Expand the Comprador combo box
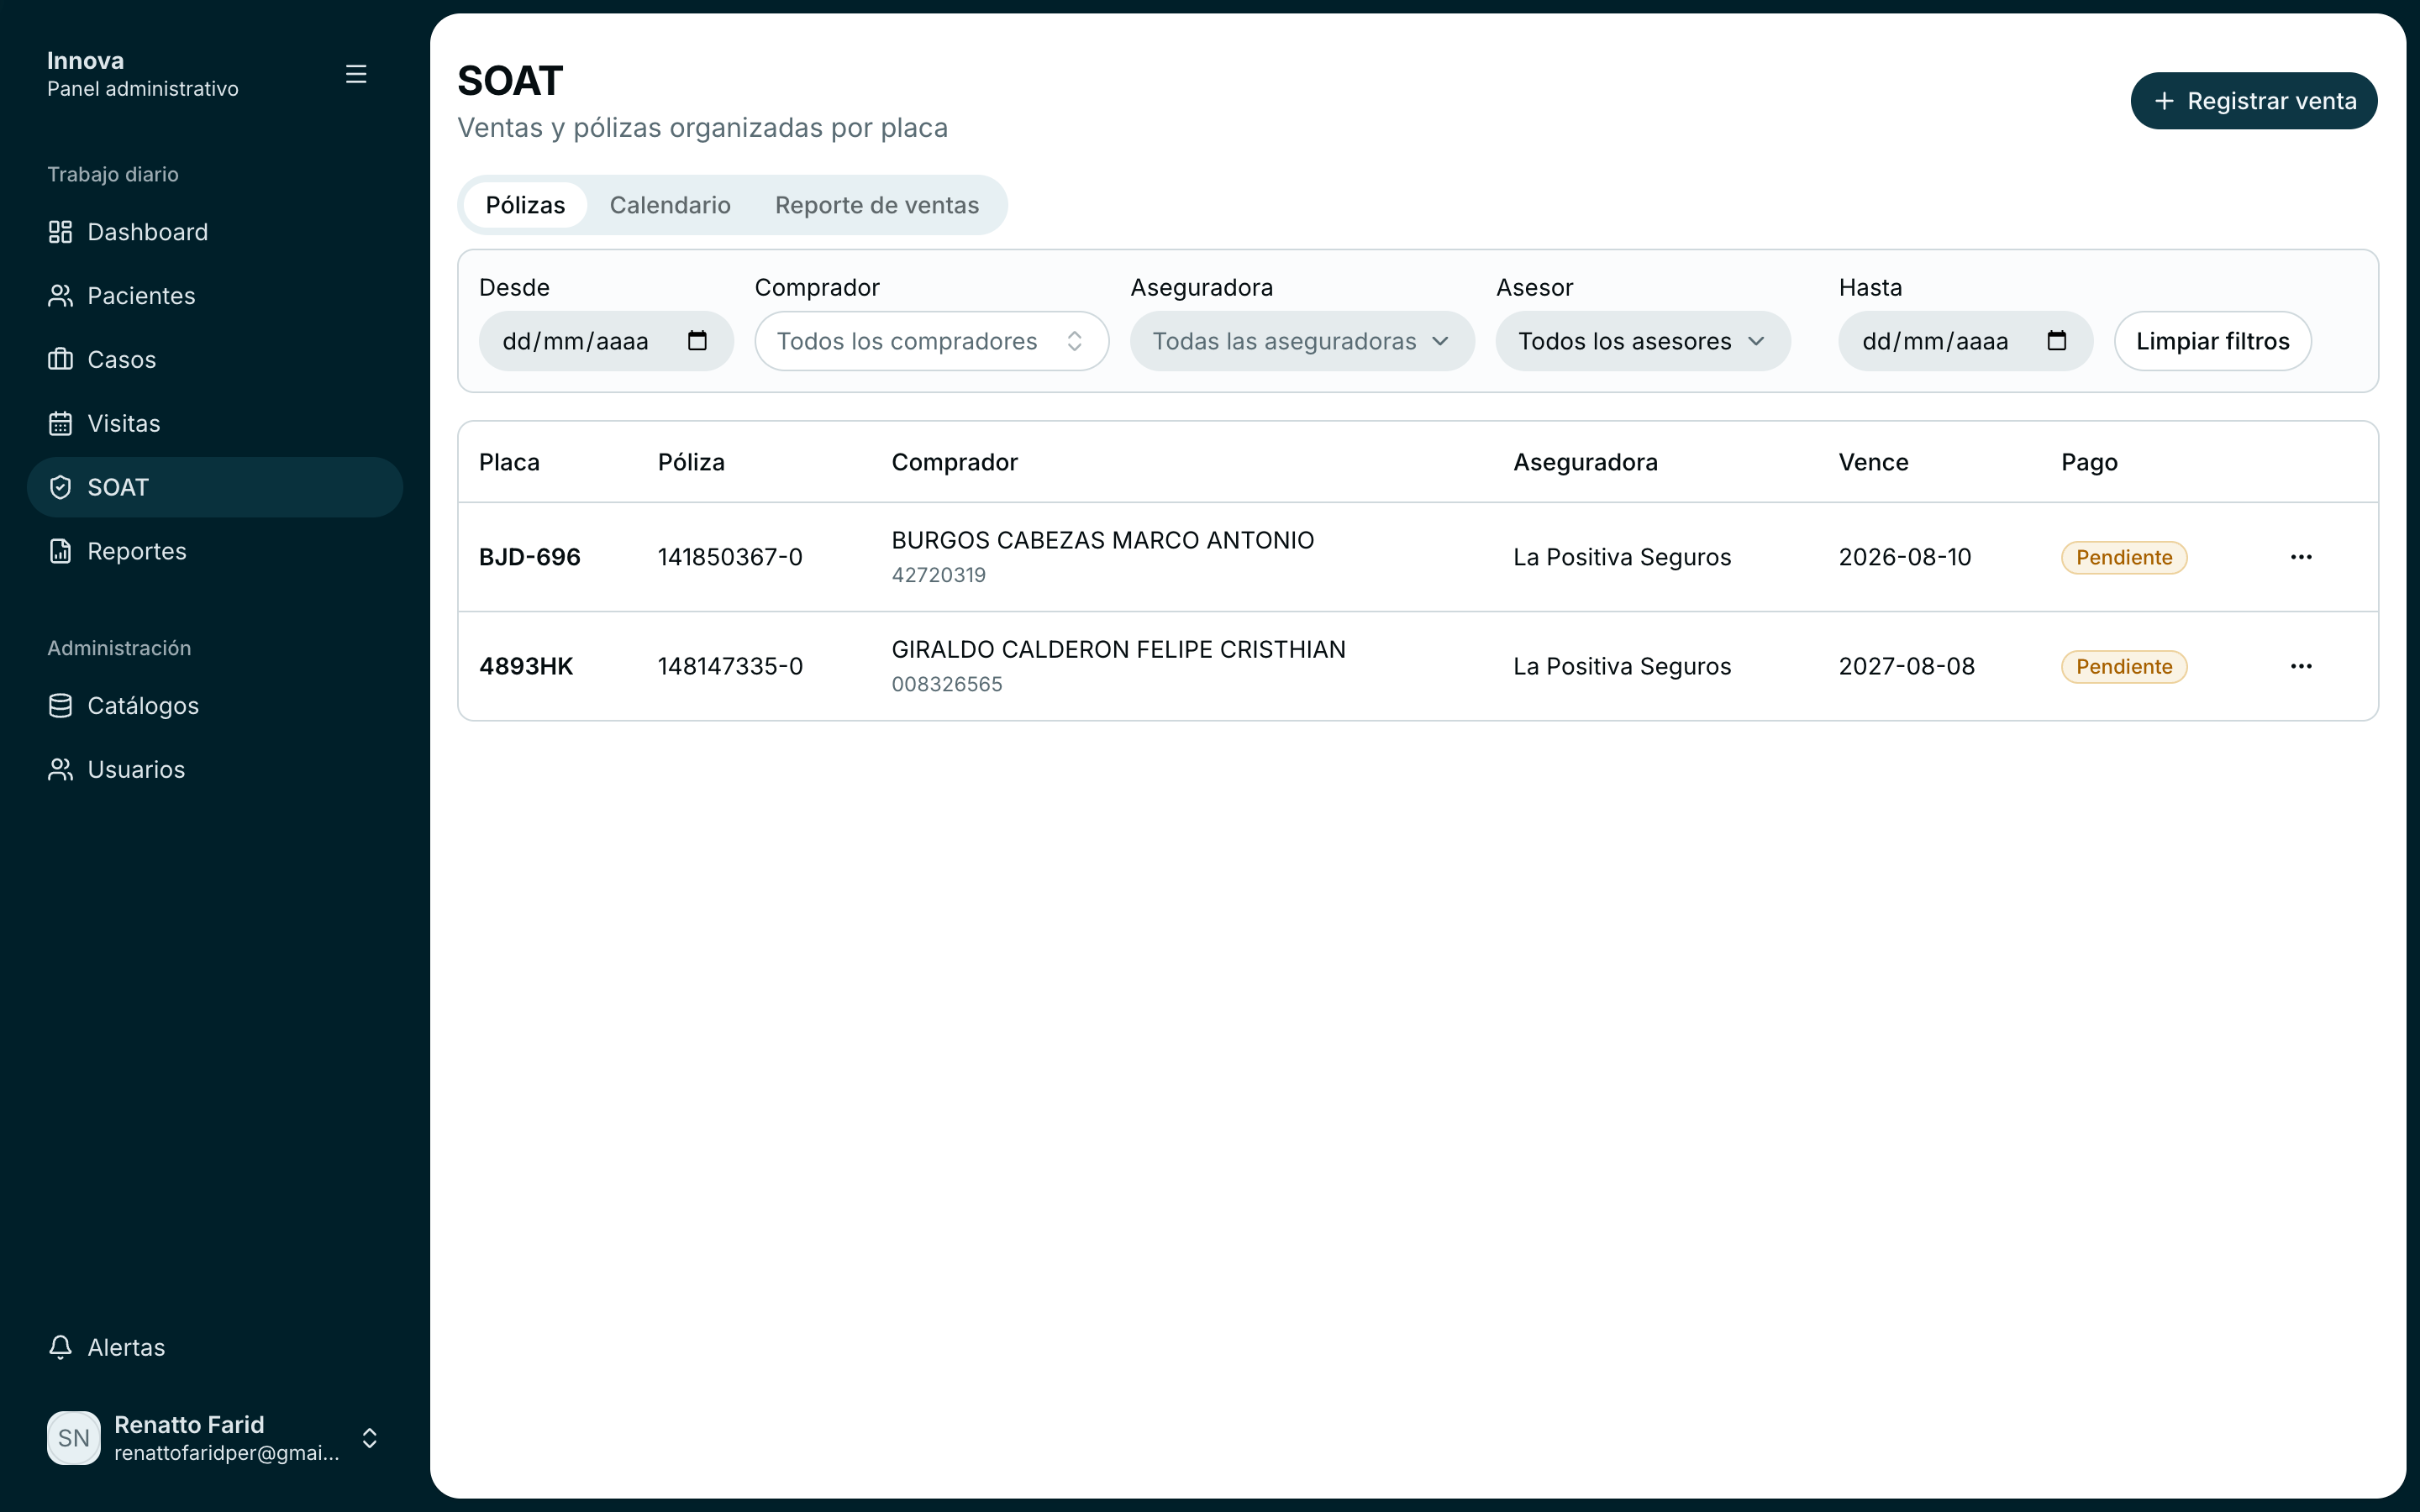This screenshot has width=2420, height=1512. tap(932, 341)
